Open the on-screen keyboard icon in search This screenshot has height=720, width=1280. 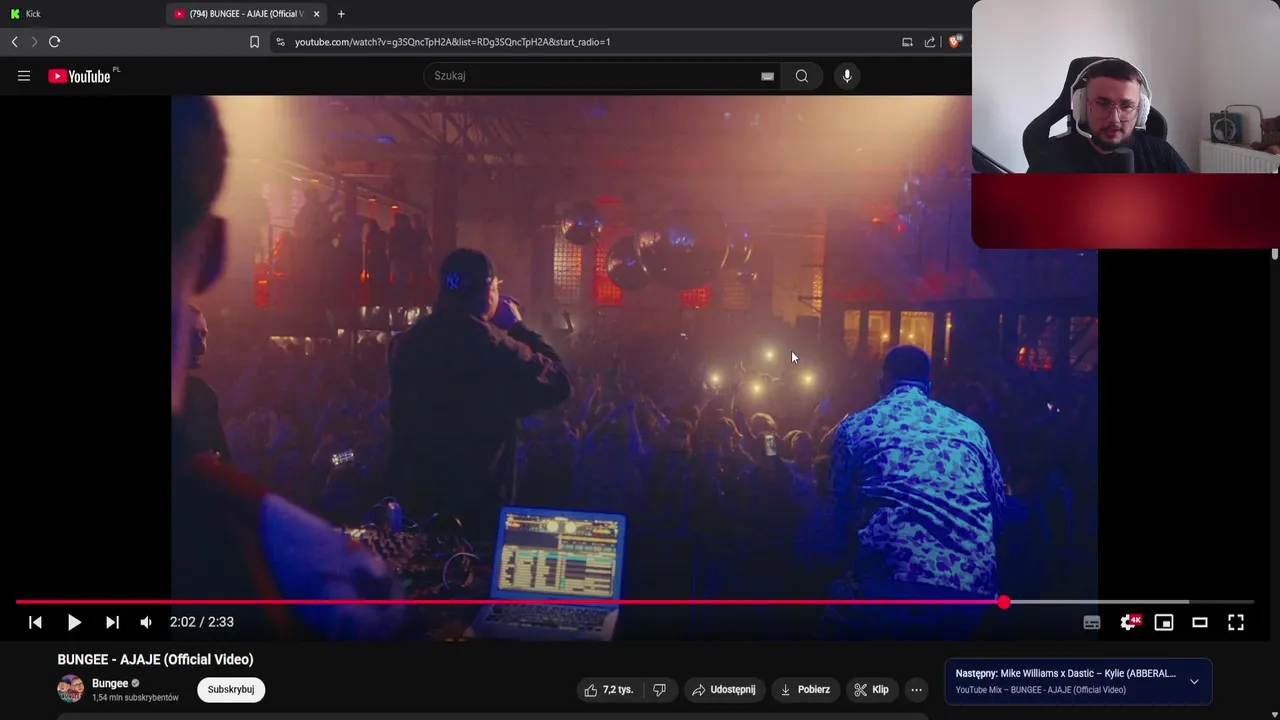point(767,76)
